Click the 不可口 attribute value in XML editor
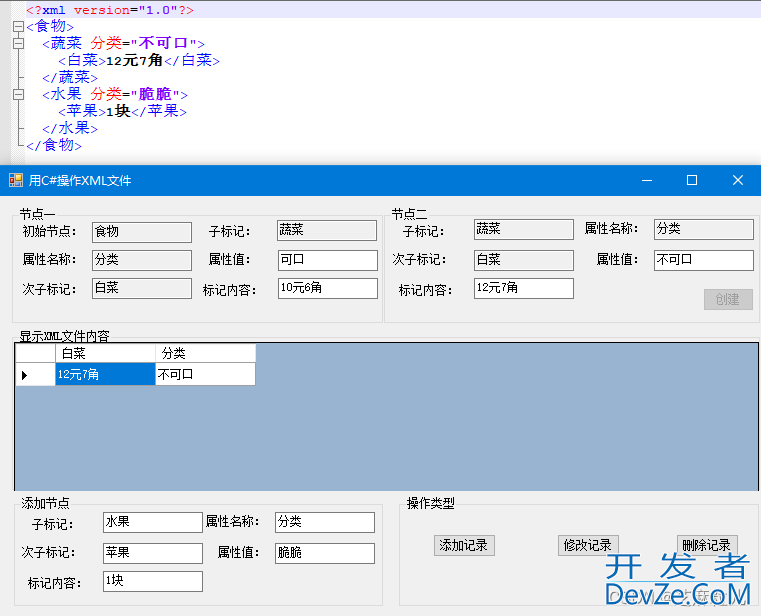The height and width of the screenshot is (616, 761). pos(163,43)
